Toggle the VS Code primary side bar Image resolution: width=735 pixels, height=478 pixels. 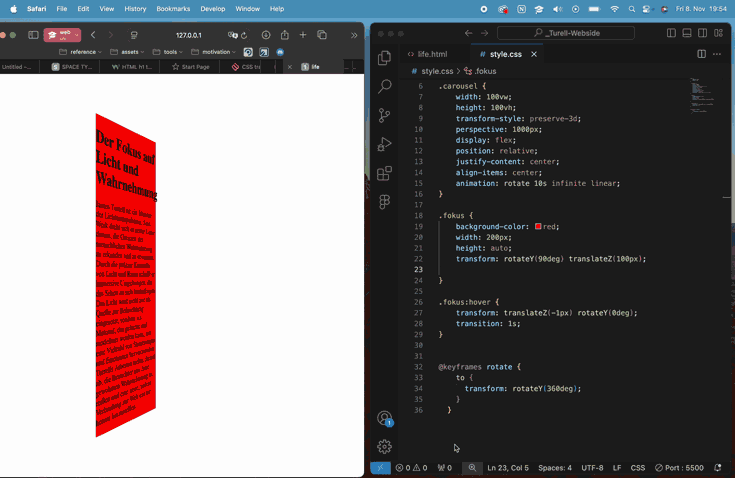click(x=671, y=33)
